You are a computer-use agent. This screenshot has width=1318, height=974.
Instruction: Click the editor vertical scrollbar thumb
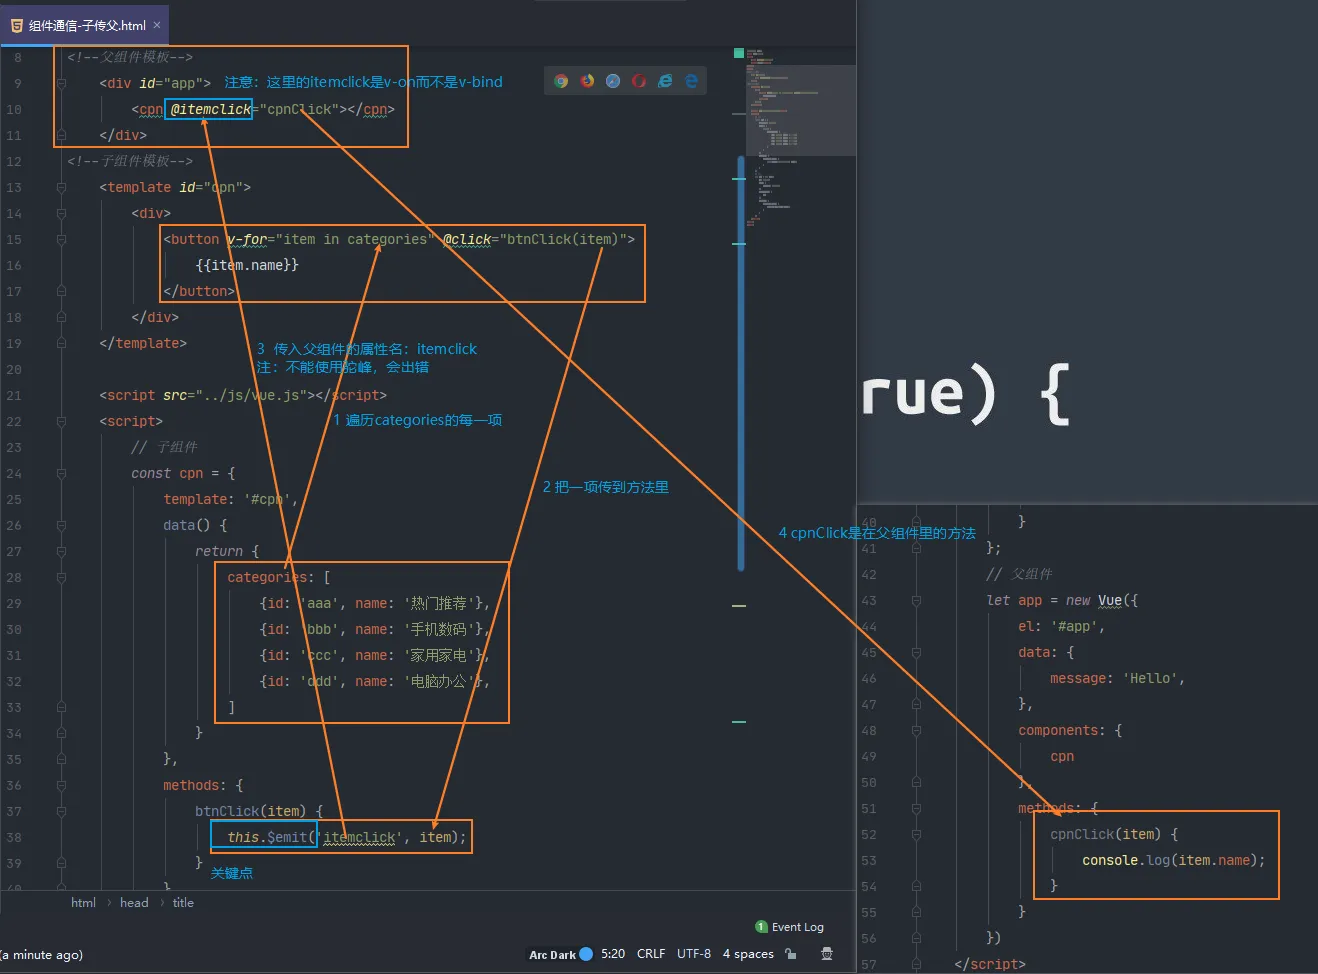[741, 363]
